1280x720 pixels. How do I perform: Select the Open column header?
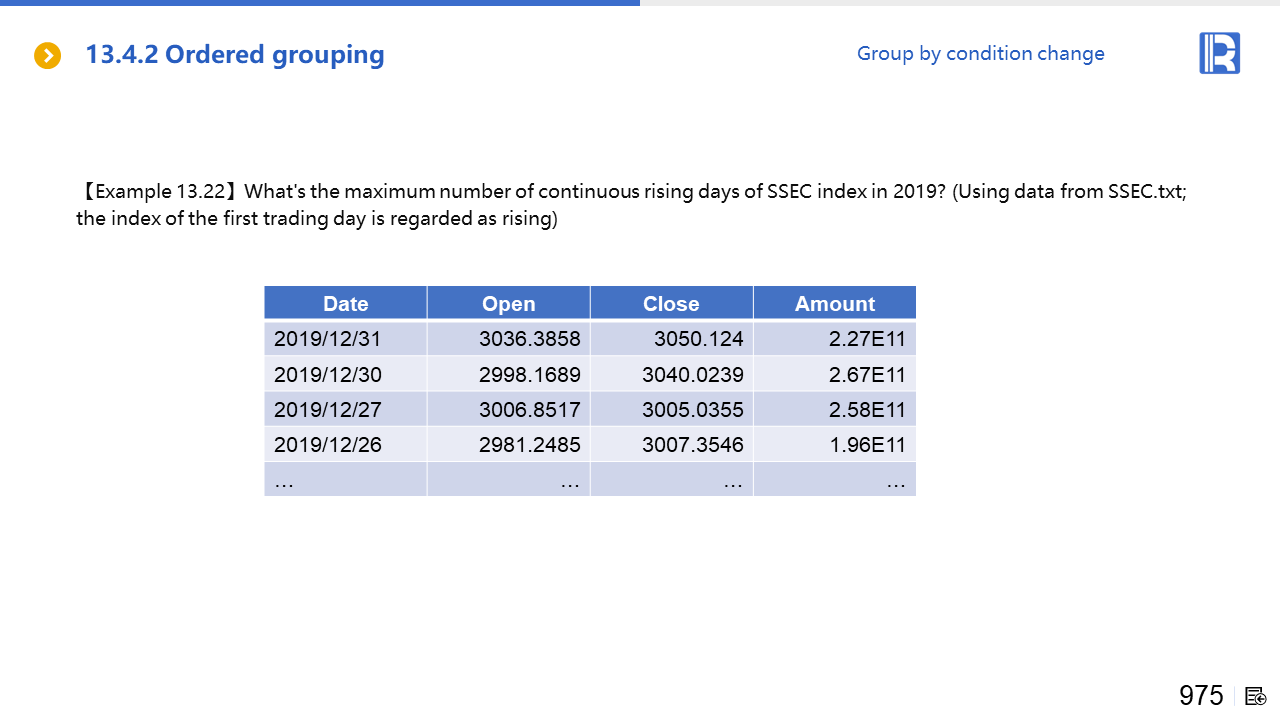(x=508, y=304)
